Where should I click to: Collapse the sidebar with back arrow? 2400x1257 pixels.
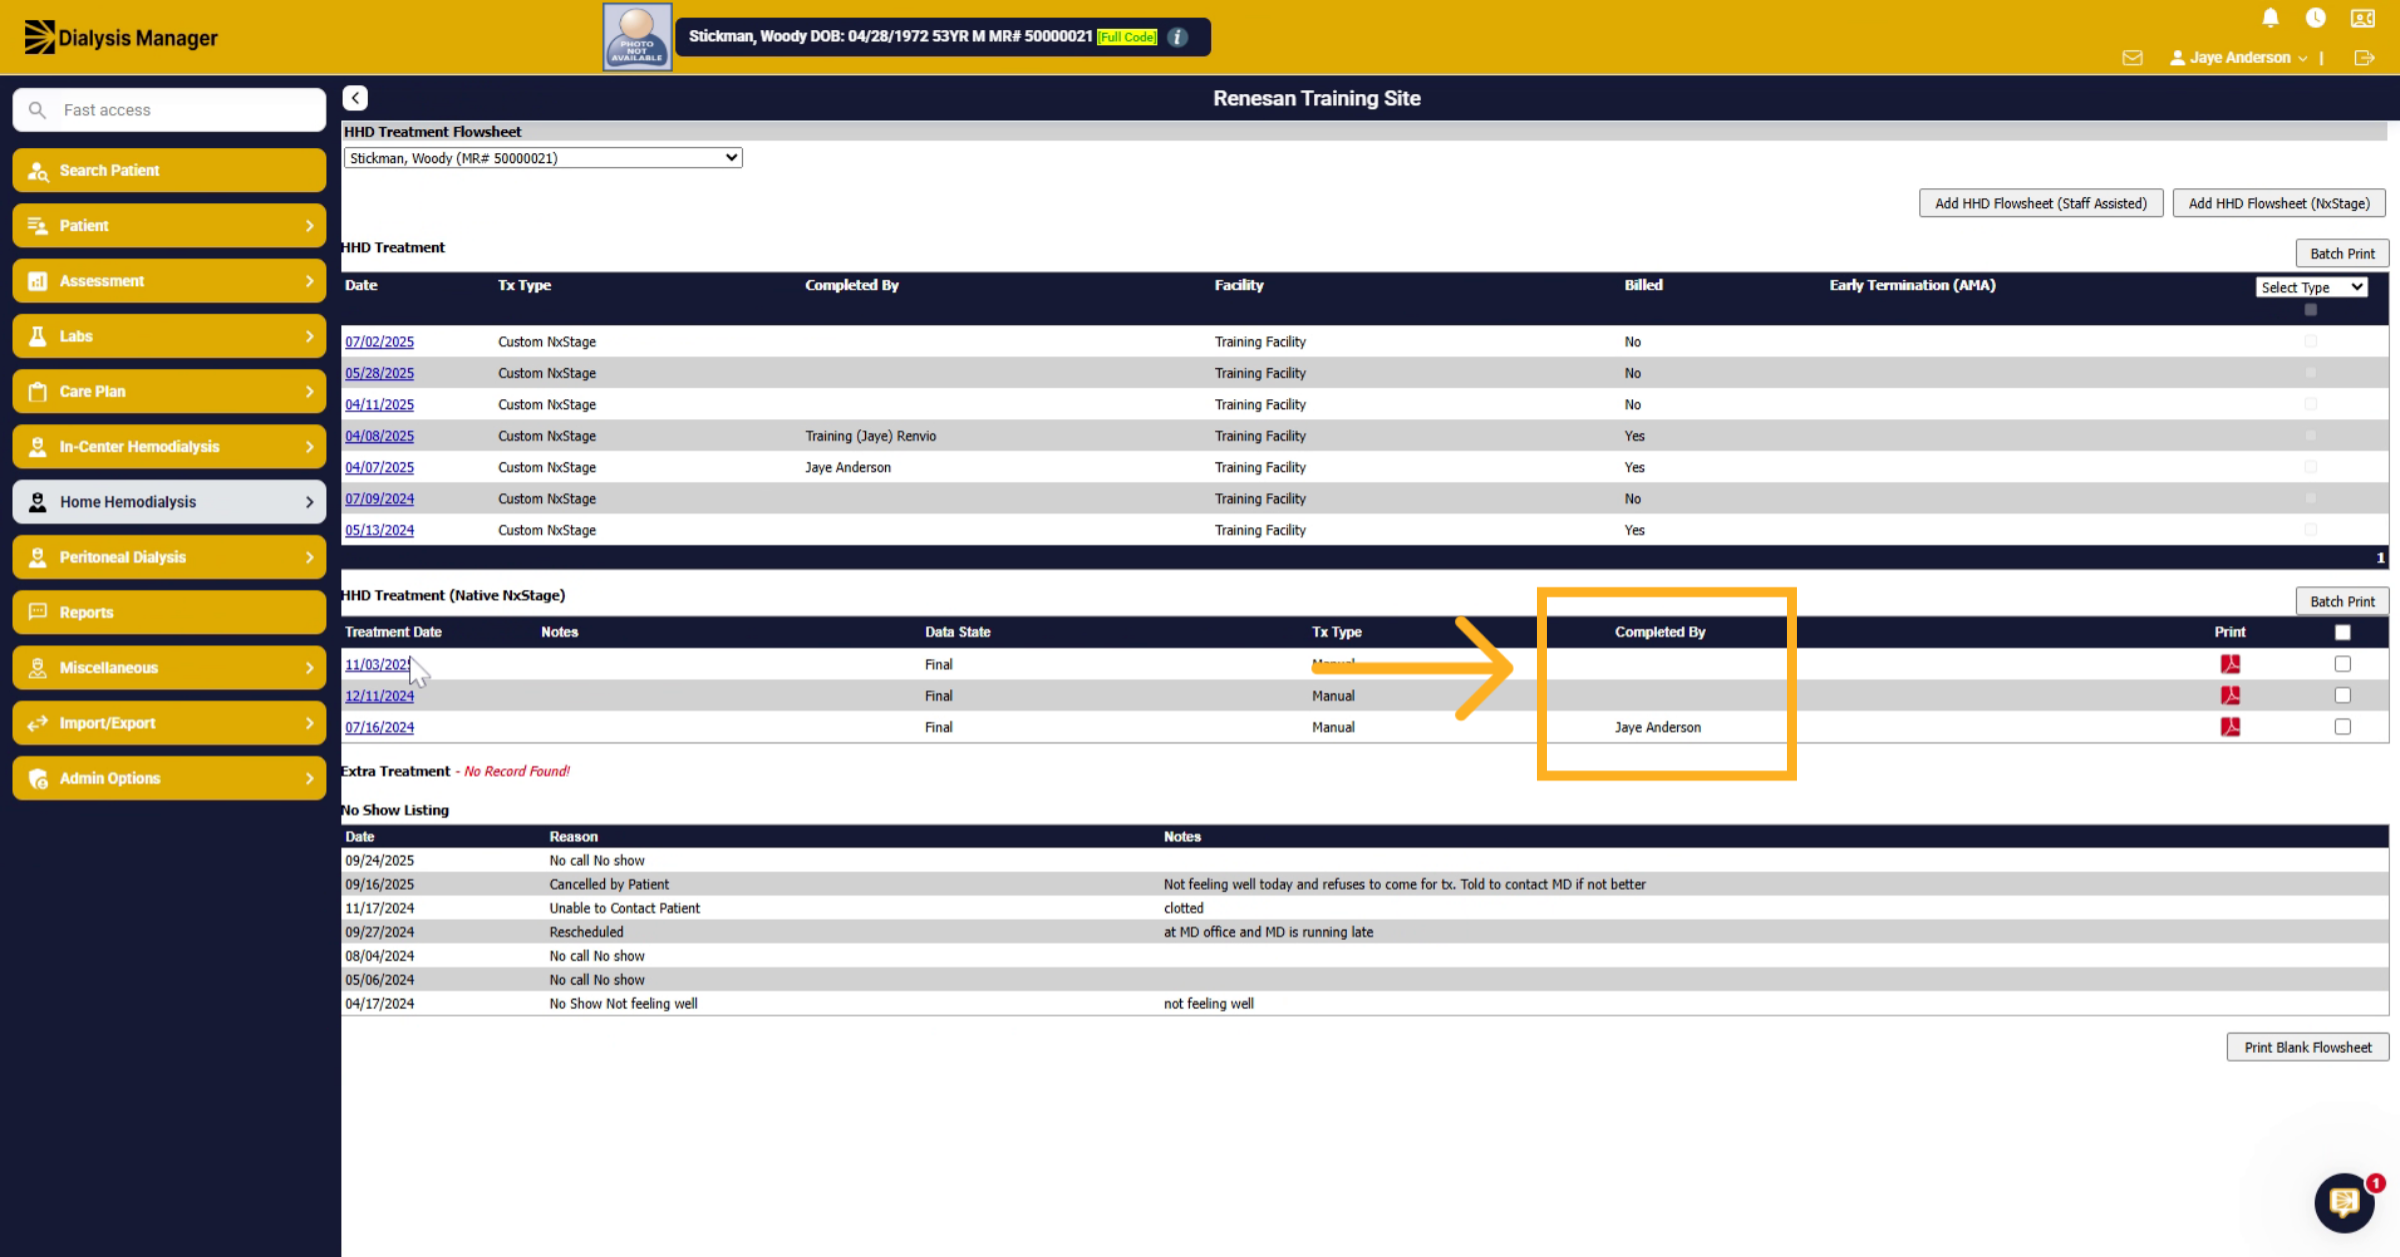point(355,98)
